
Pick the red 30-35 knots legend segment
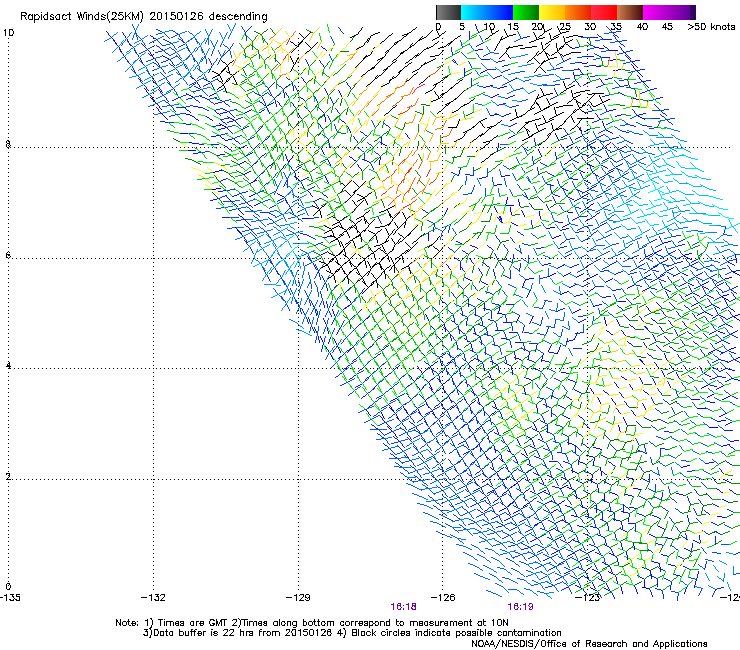[x=604, y=12]
